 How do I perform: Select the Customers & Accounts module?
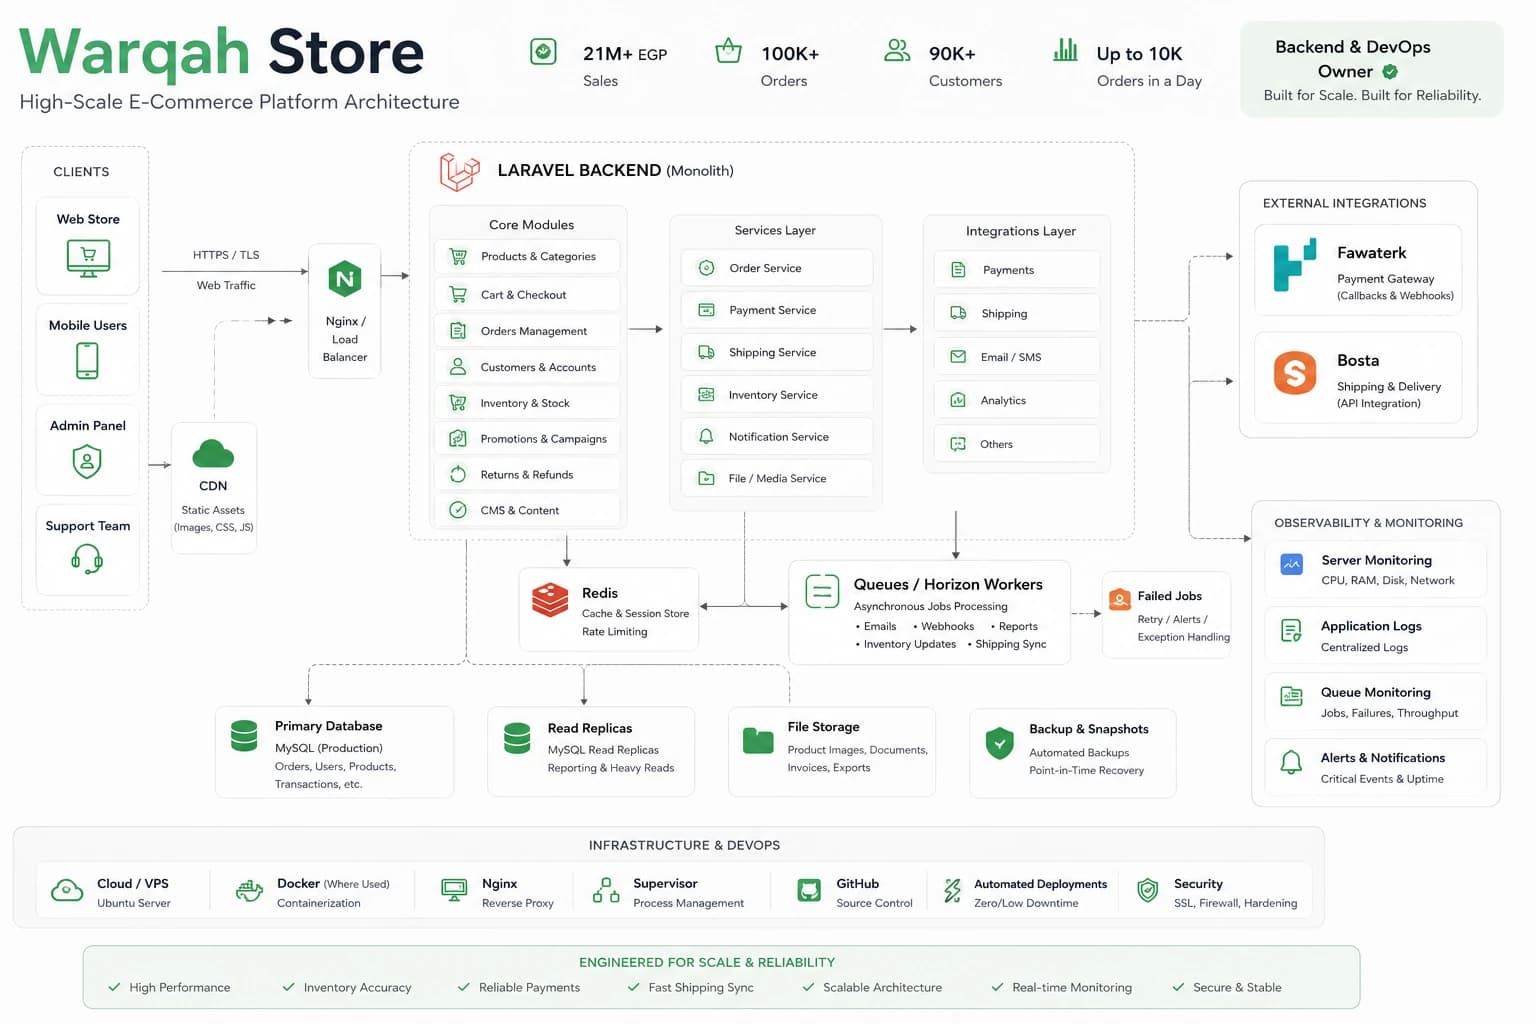527,367
